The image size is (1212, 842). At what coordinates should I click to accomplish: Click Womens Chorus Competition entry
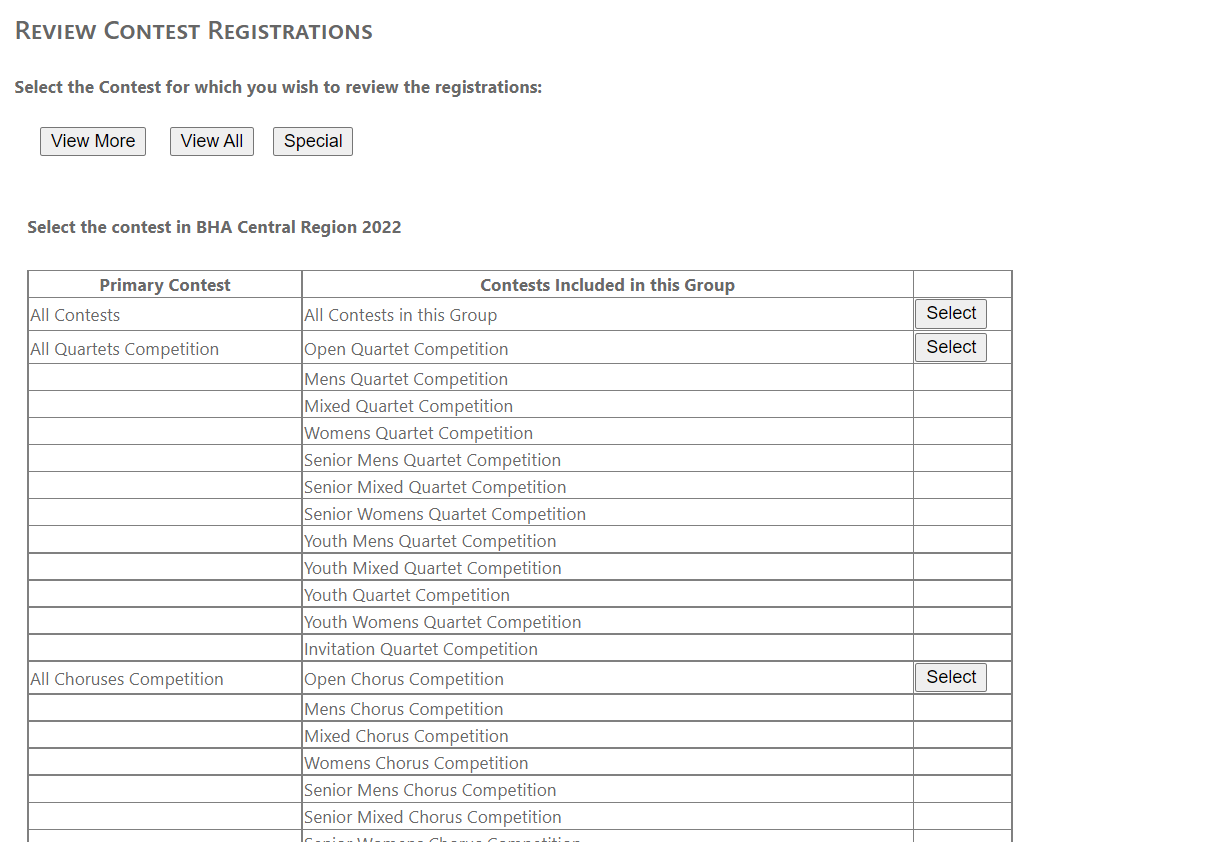coord(416,763)
